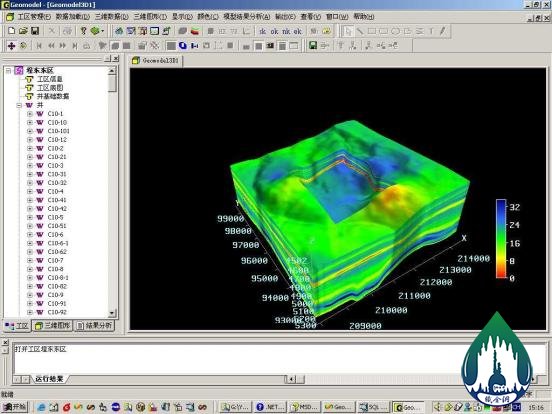The height and width of the screenshot is (414, 552).
Task: Switch to .NET taskbar window
Action: coord(270,407)
